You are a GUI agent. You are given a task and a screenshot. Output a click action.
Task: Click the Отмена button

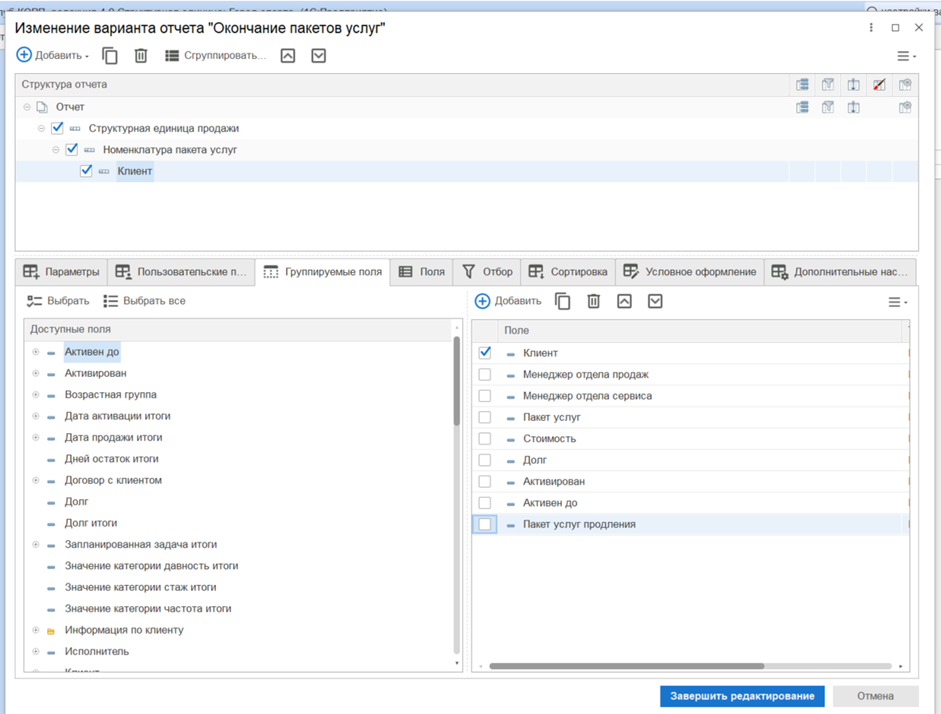[876, 696]
